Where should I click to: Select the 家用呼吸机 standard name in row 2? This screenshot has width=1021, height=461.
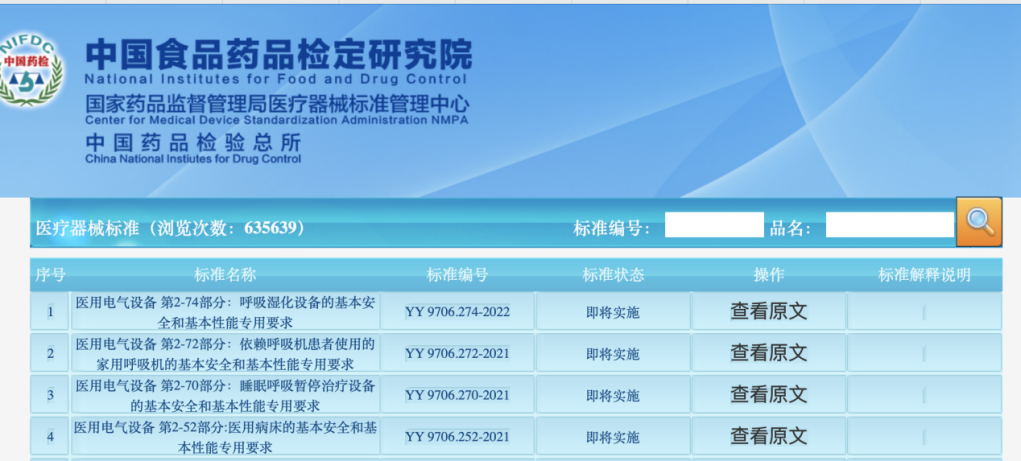[225, 353]
